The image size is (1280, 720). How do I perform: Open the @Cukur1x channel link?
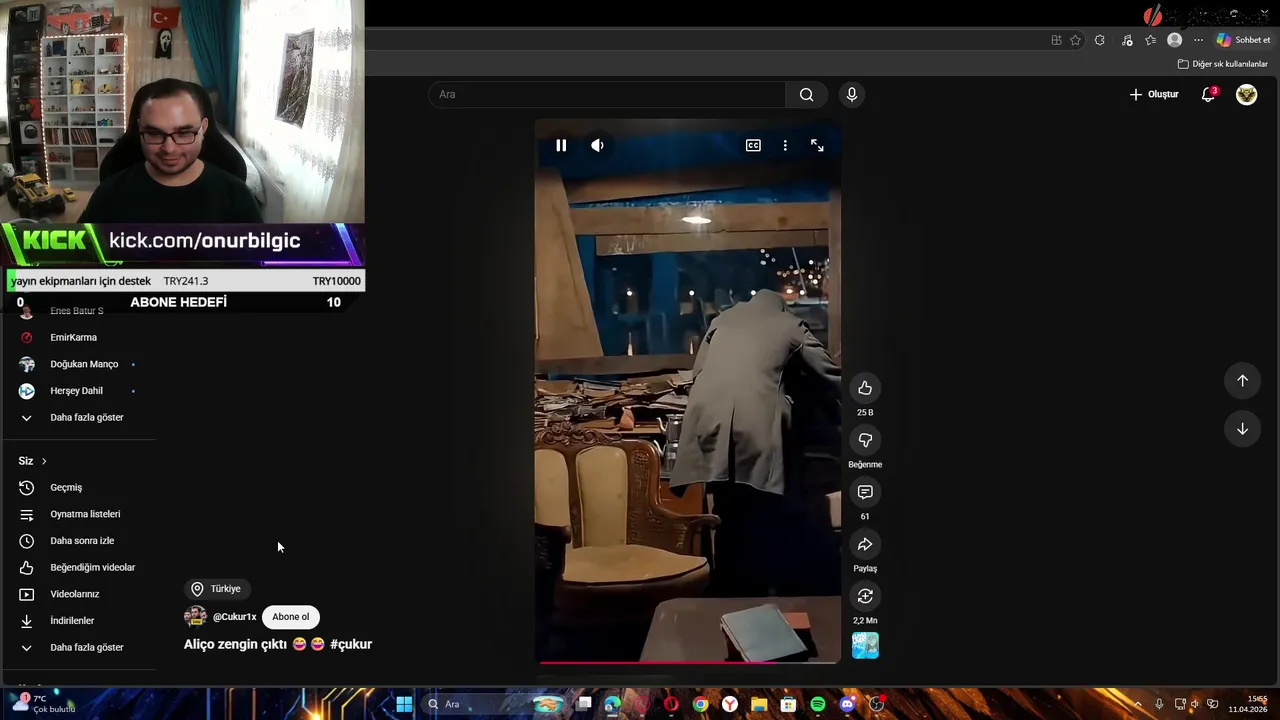point(235,617)
